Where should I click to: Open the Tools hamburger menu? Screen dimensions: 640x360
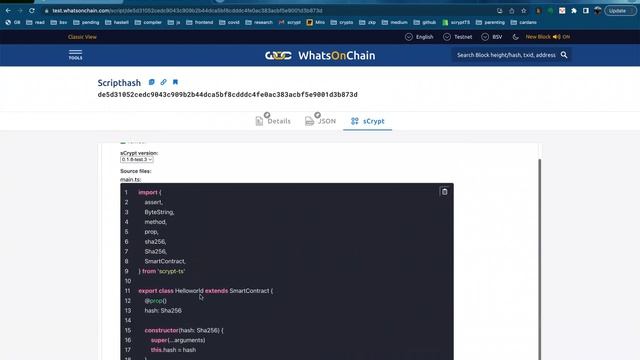coord(76,55)
